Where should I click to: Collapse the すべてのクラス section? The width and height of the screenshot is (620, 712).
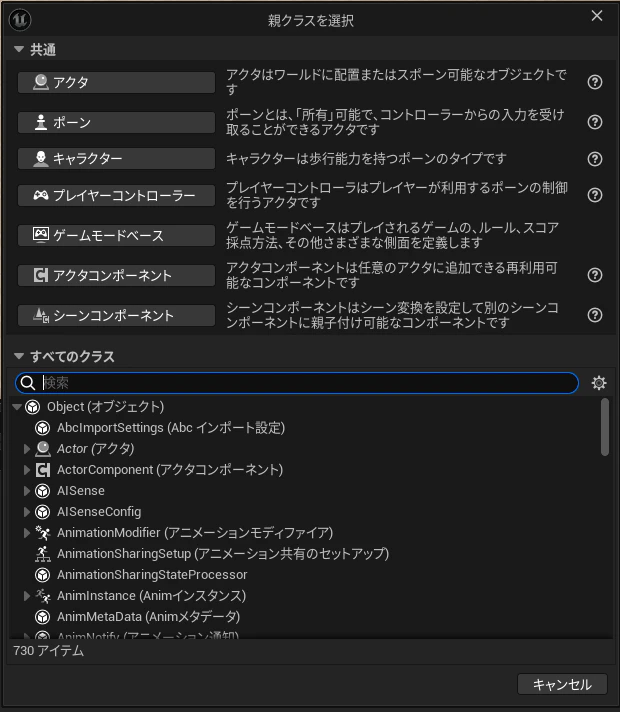point(19,356)
